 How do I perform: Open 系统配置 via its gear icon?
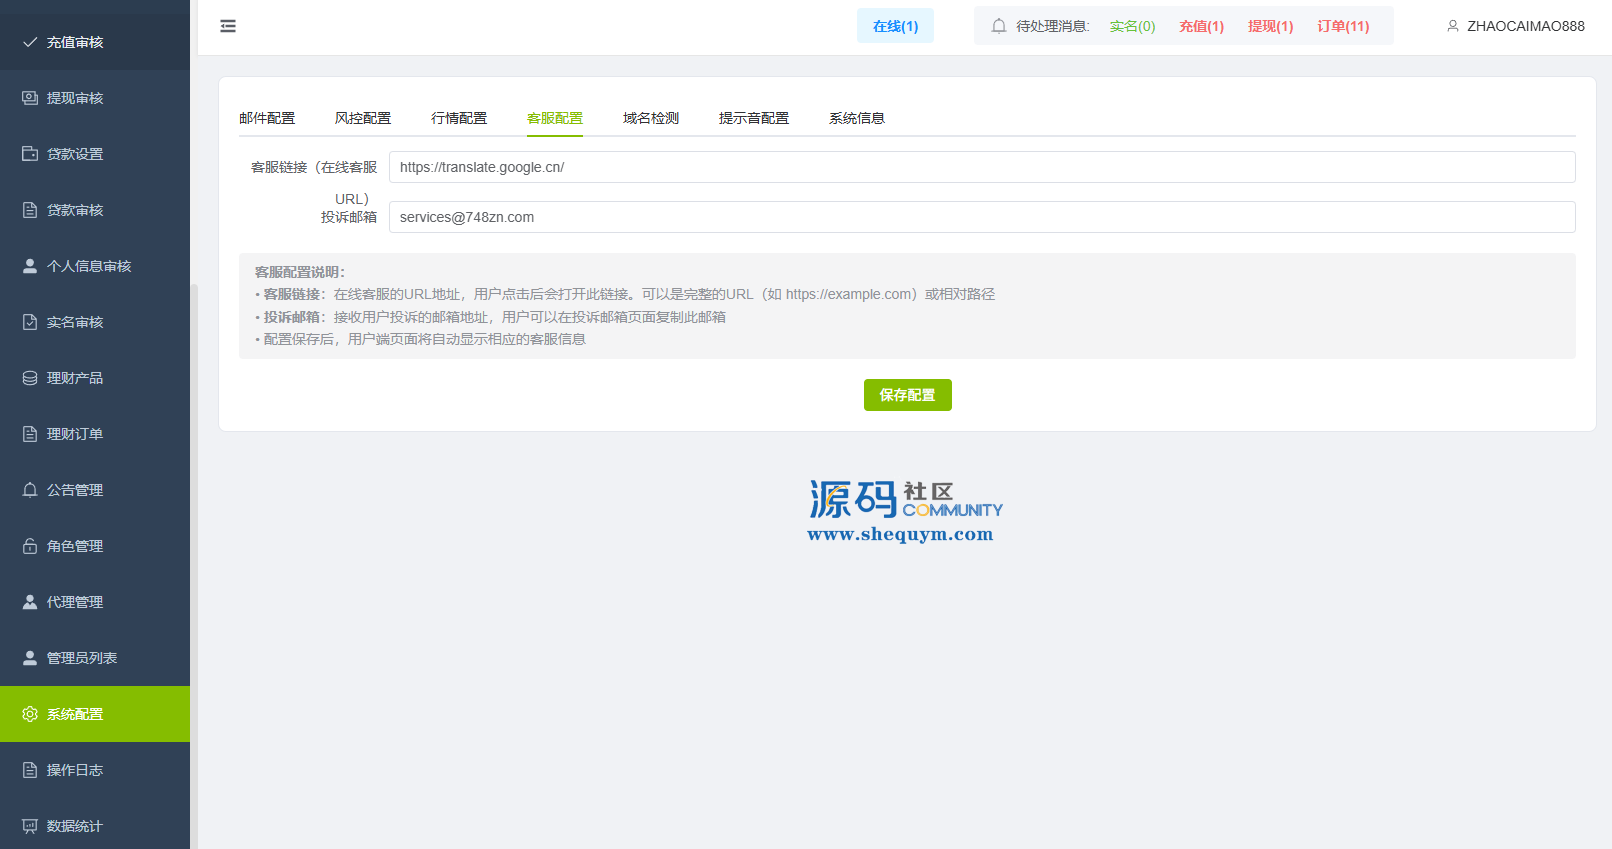click(30, 714)
